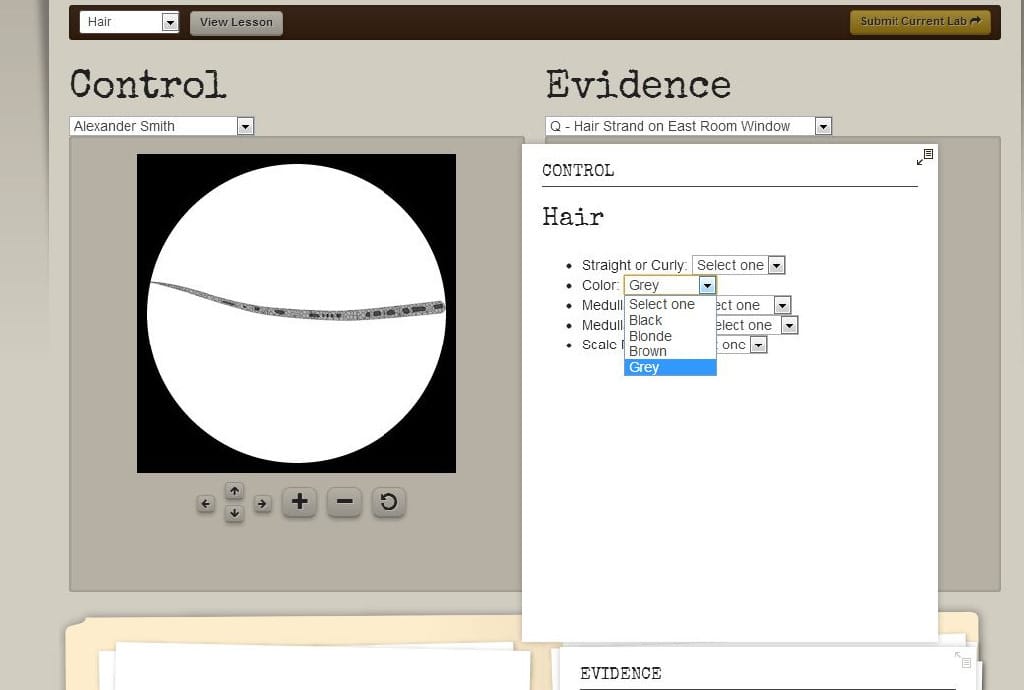Pan the microscope view down
The height and width of the screenshot is (690, 1024).
point(234,513)
